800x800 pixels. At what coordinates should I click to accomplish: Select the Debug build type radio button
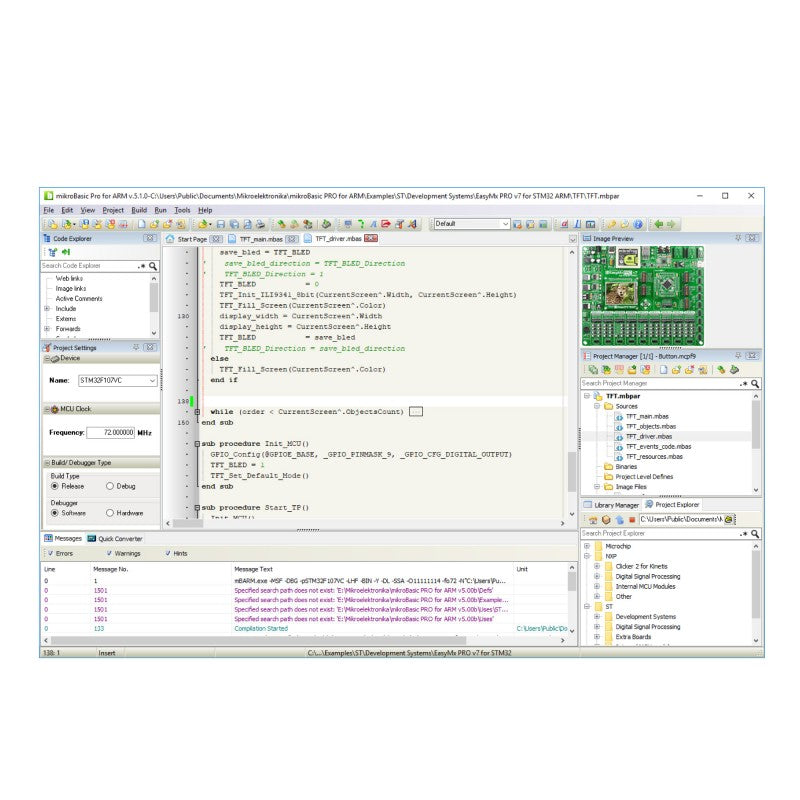pyautogui.click(x=110, y=486)
